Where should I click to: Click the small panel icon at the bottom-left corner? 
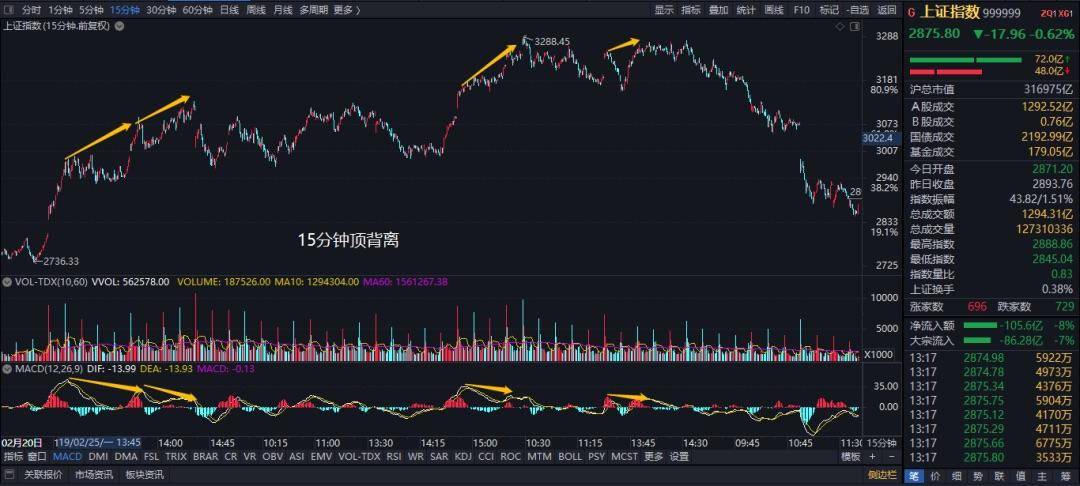coord(10,474)
